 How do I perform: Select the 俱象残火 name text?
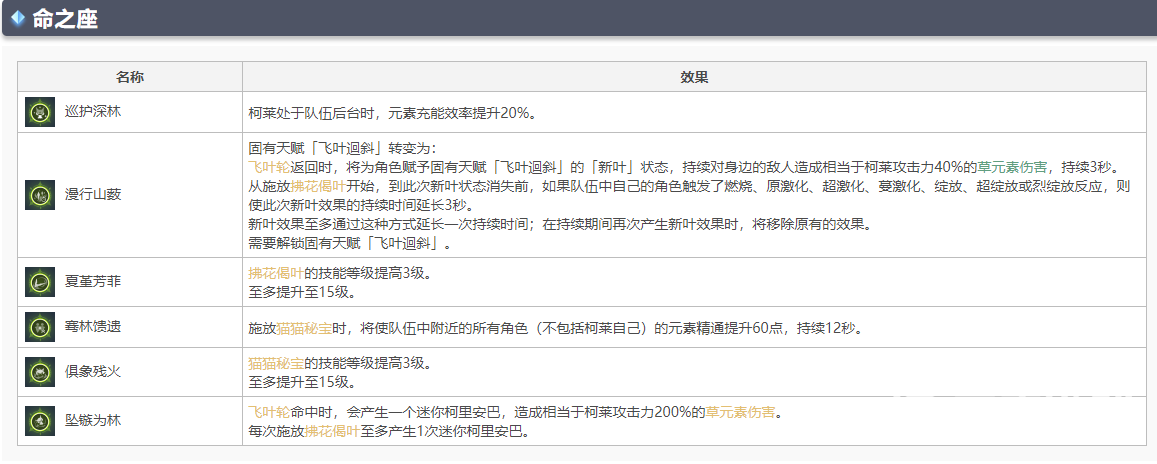point(92,372)
